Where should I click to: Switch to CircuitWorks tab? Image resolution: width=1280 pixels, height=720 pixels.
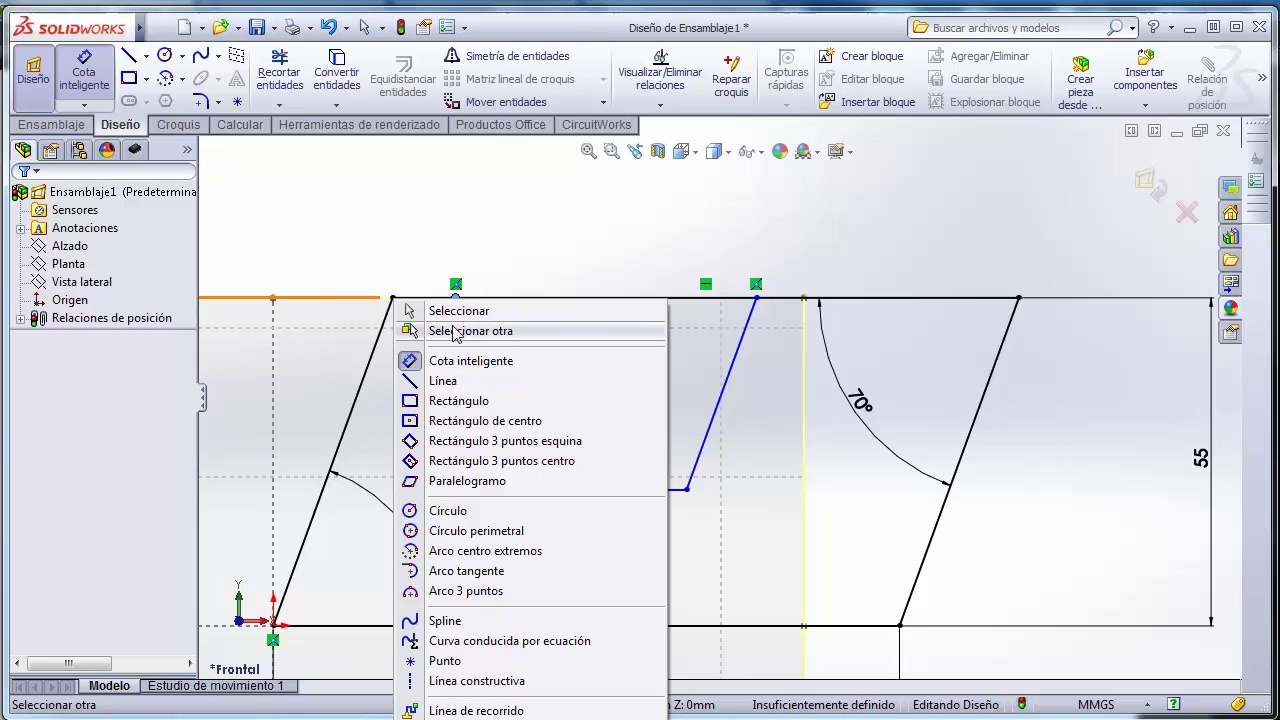(597, 125)
